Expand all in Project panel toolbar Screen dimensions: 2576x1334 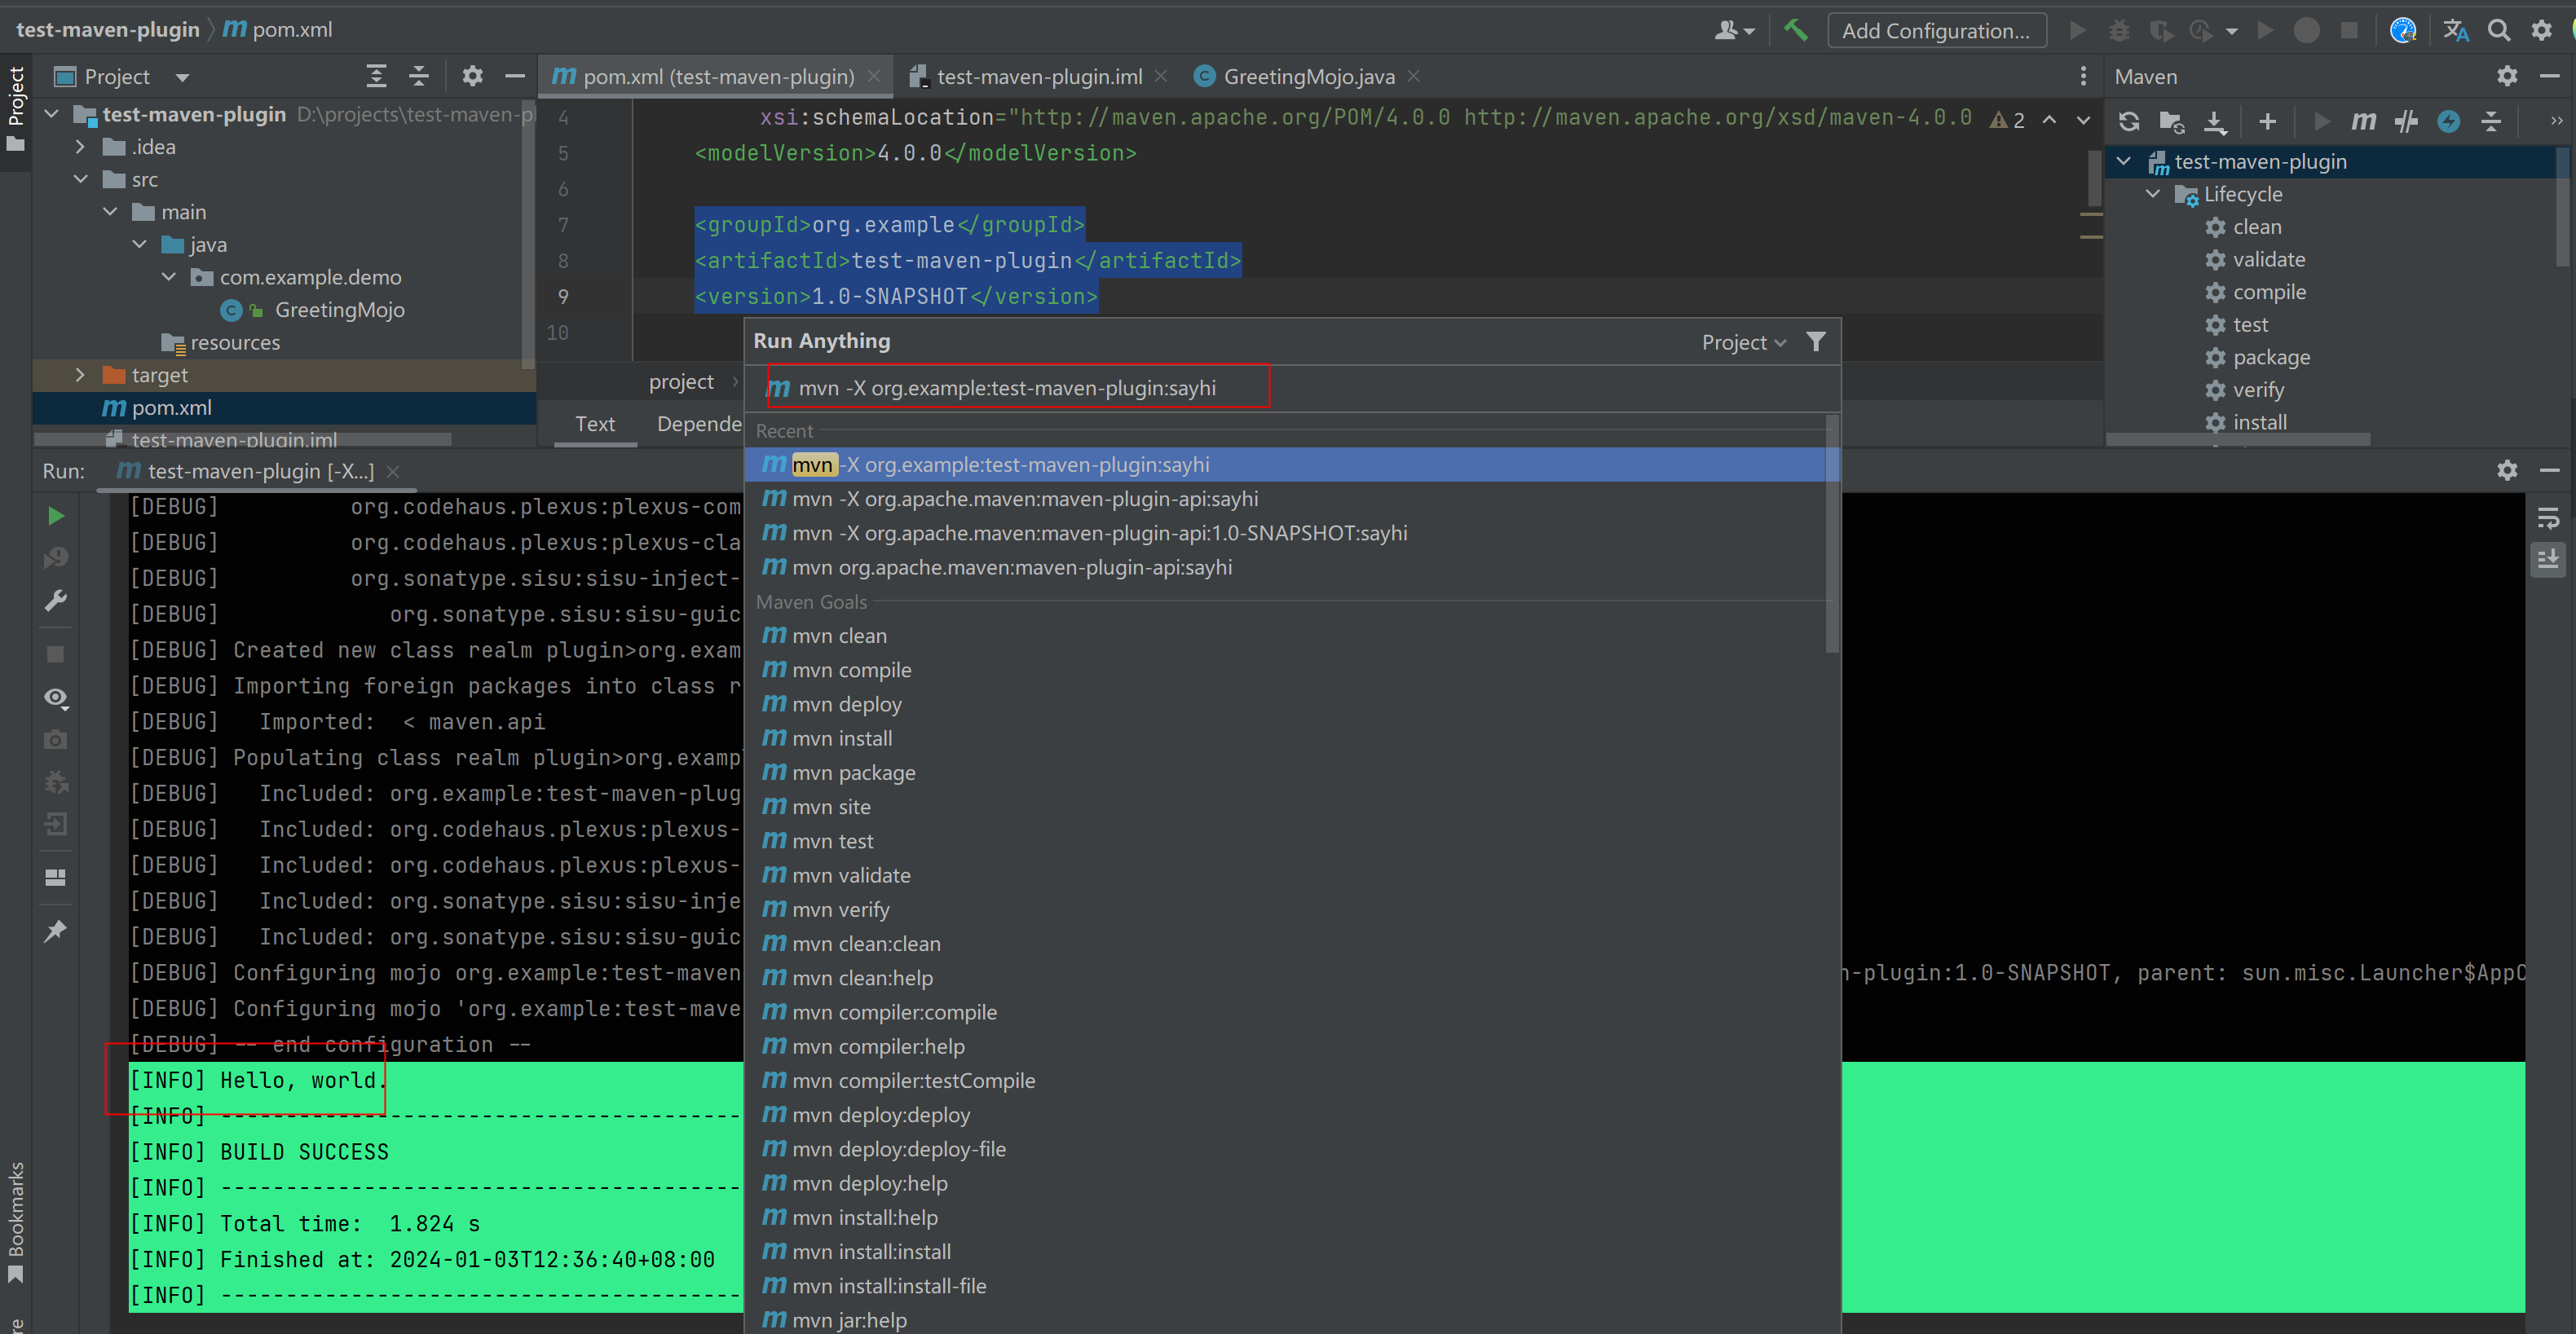coord(376,76)
